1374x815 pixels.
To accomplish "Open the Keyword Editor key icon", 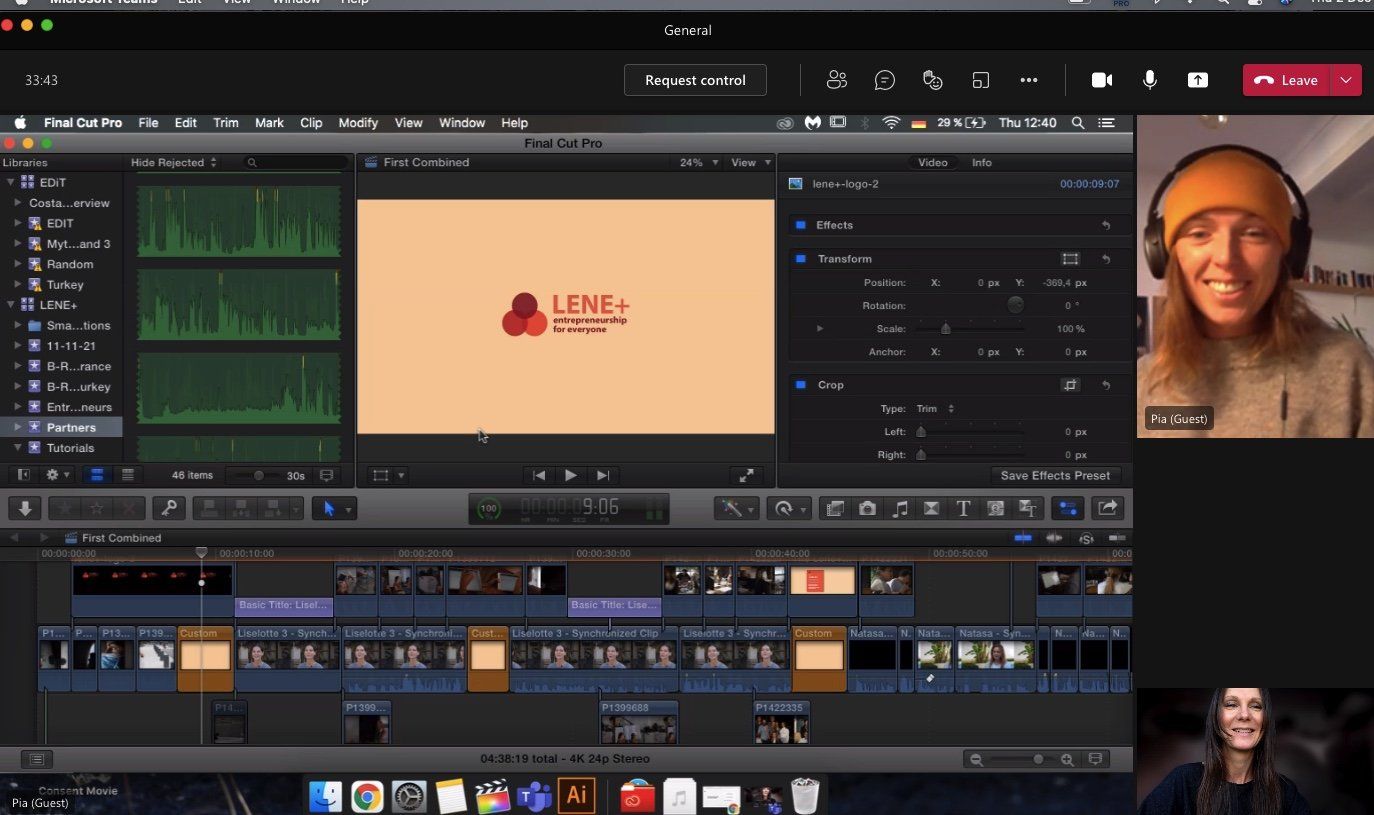I will [169, 509].
